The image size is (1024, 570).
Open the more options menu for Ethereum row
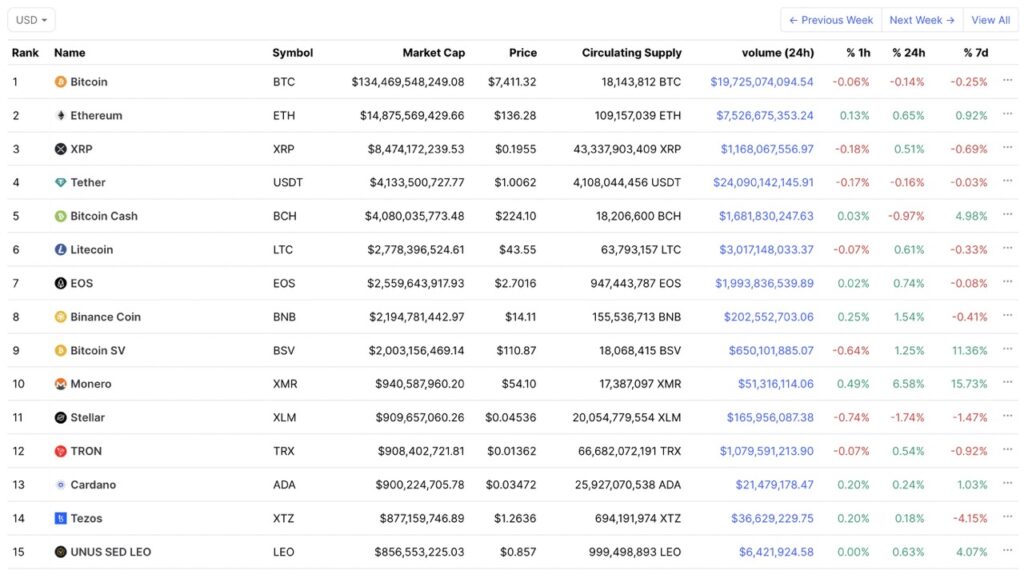[1008, 114]
